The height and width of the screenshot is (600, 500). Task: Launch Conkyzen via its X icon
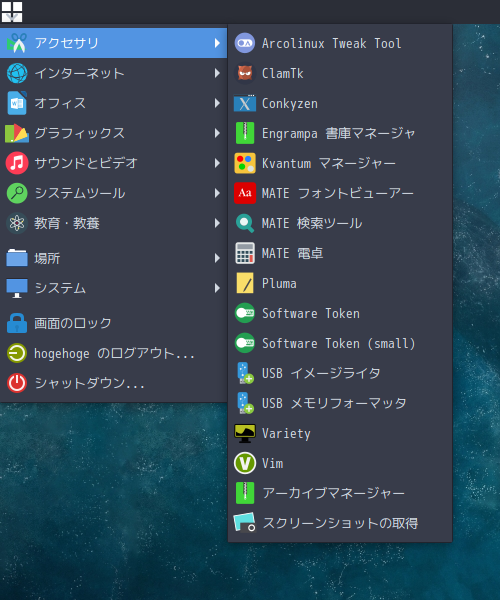245,103
